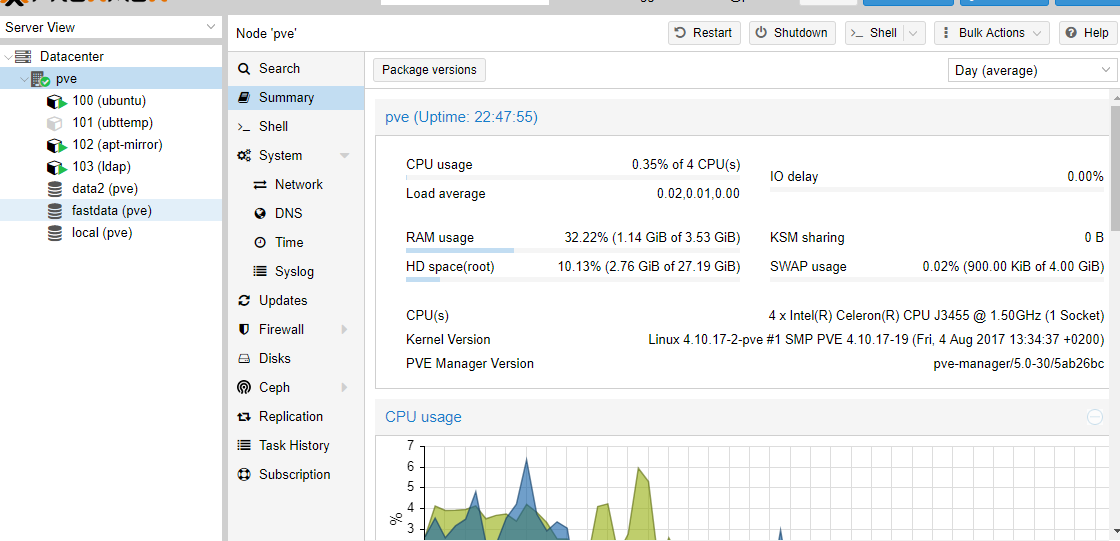Click the lifebuoy icon next to Subscription
Viewport: 1120px width, 541px height.
[x=244, y=475]
